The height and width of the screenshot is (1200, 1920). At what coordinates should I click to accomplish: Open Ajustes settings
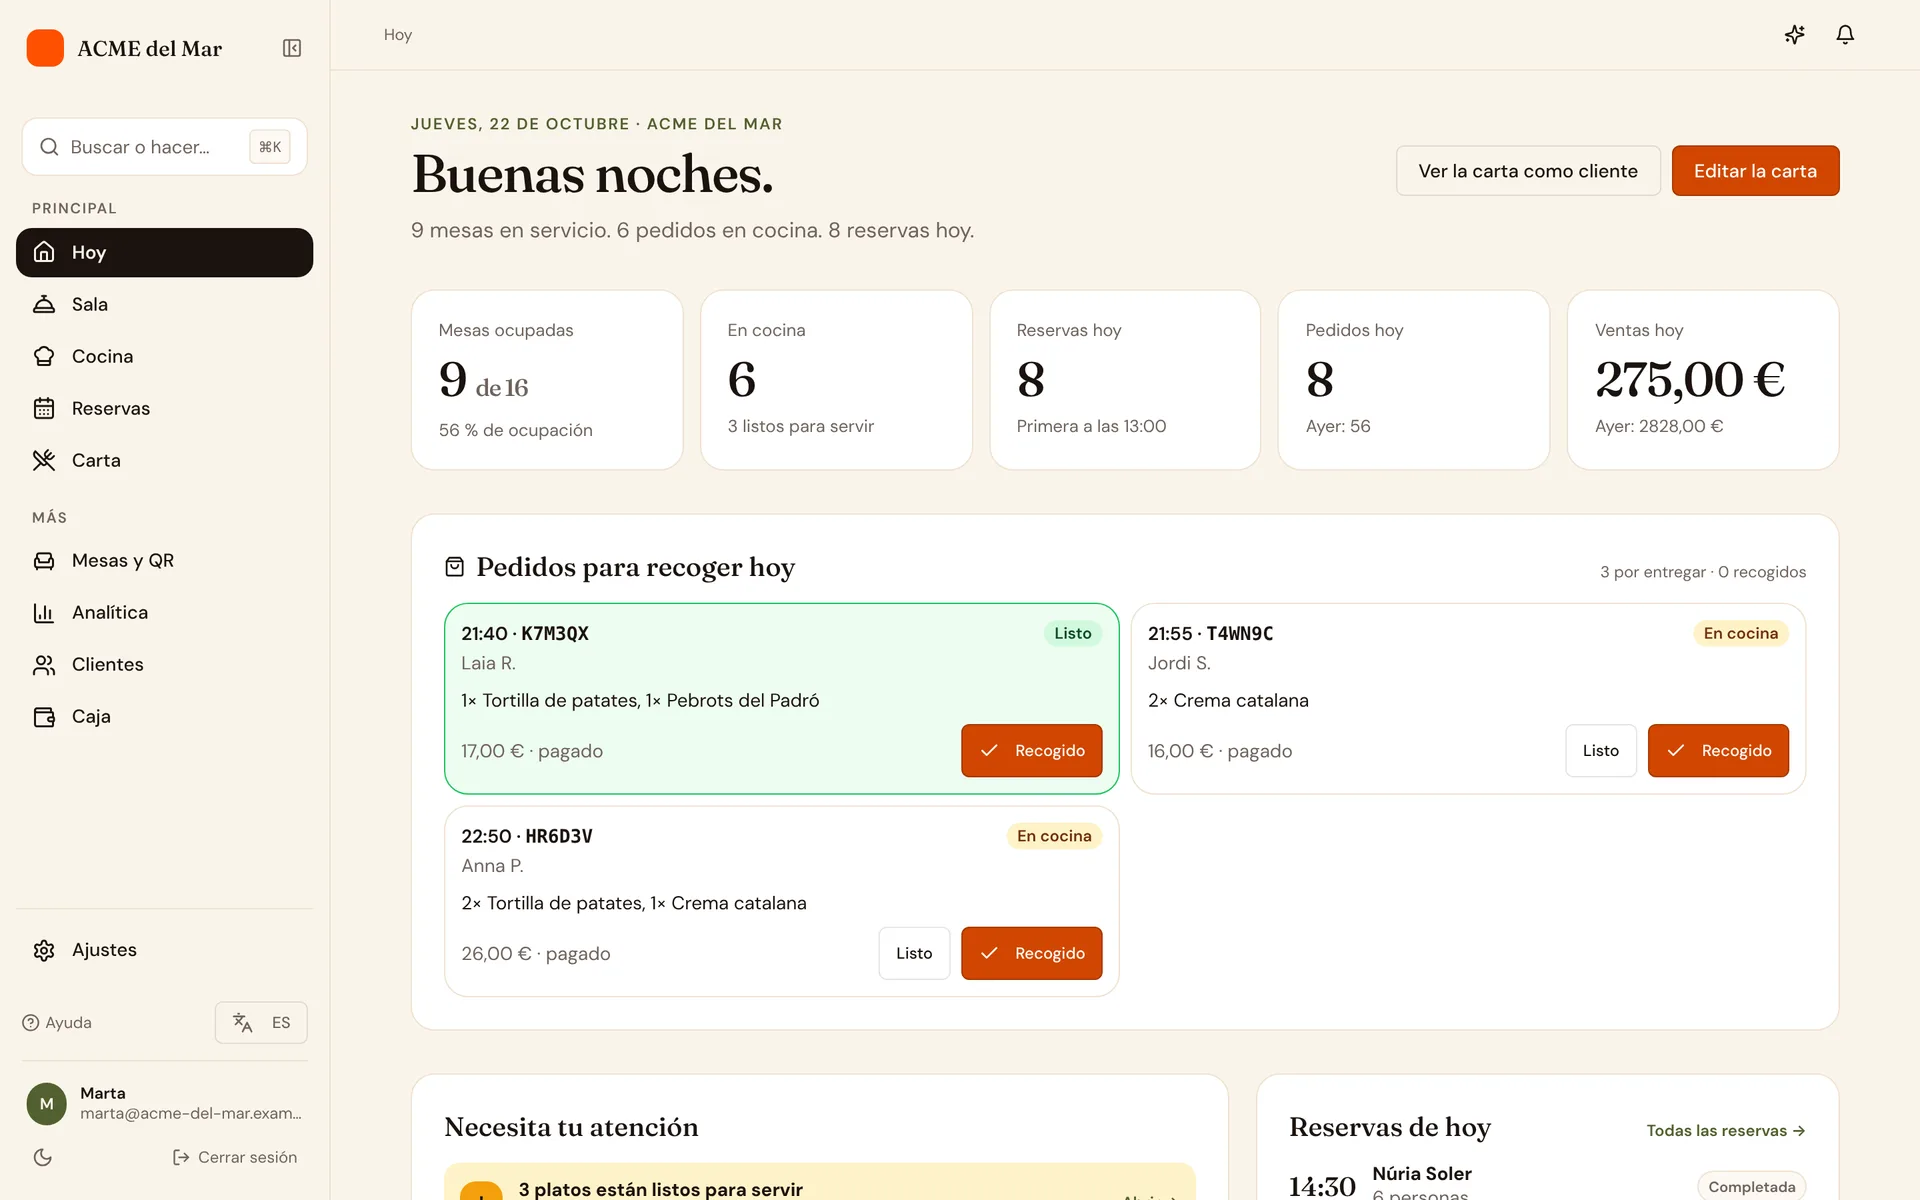point(164,950)
